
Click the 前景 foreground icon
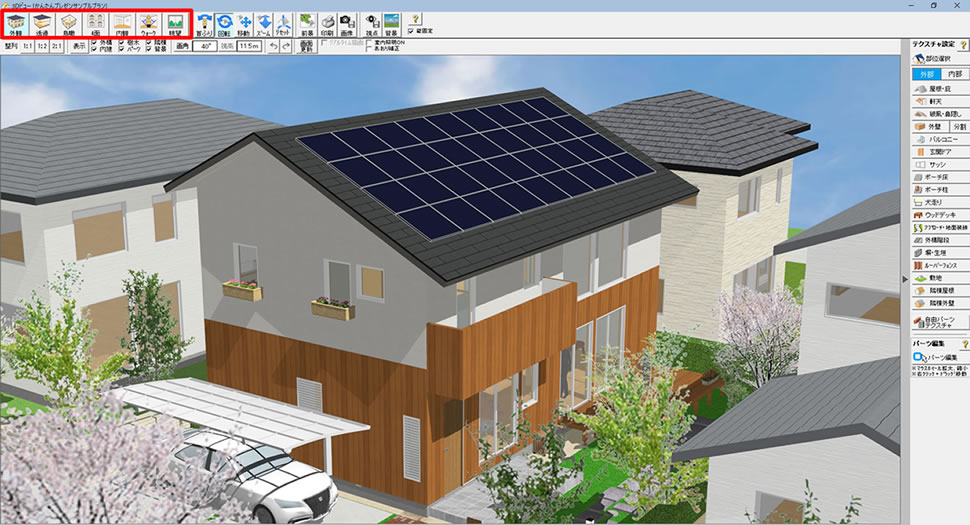307,25
